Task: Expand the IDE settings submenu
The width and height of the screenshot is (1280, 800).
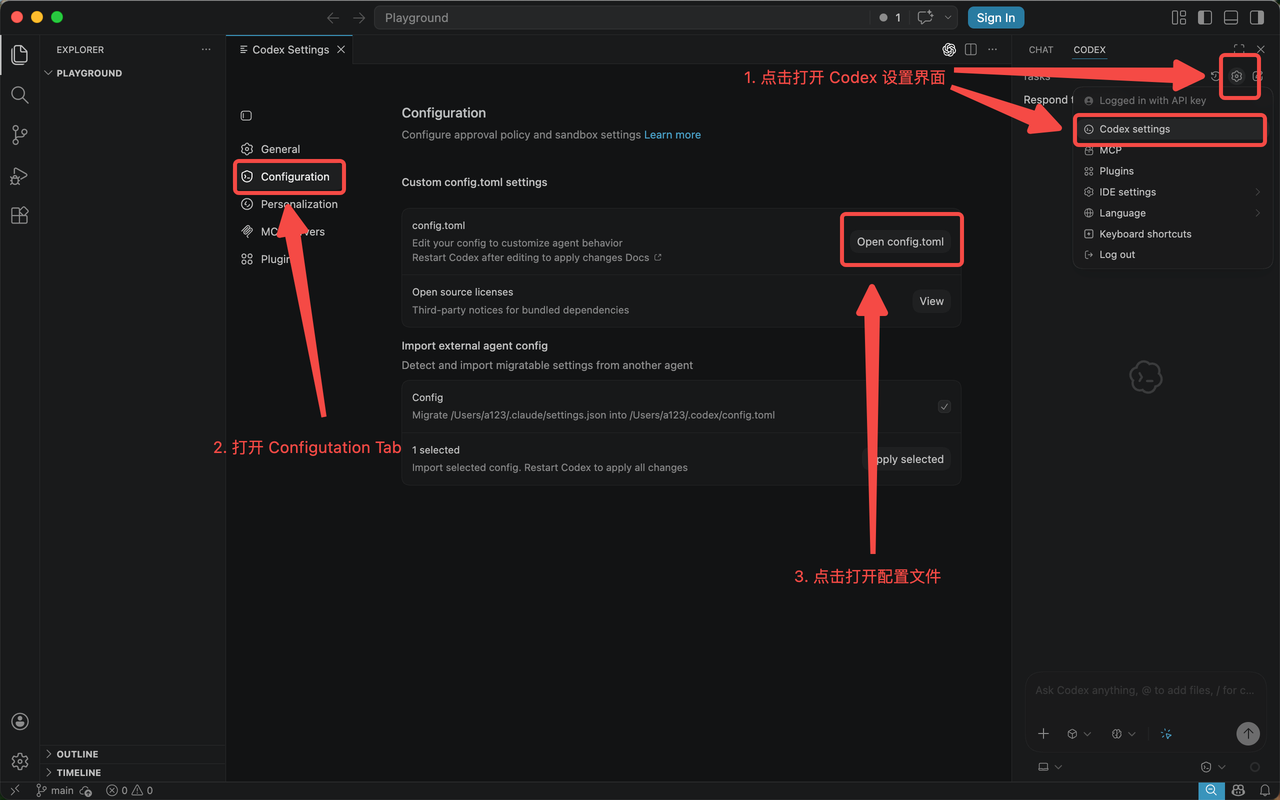Action: tap(1172, 192)
